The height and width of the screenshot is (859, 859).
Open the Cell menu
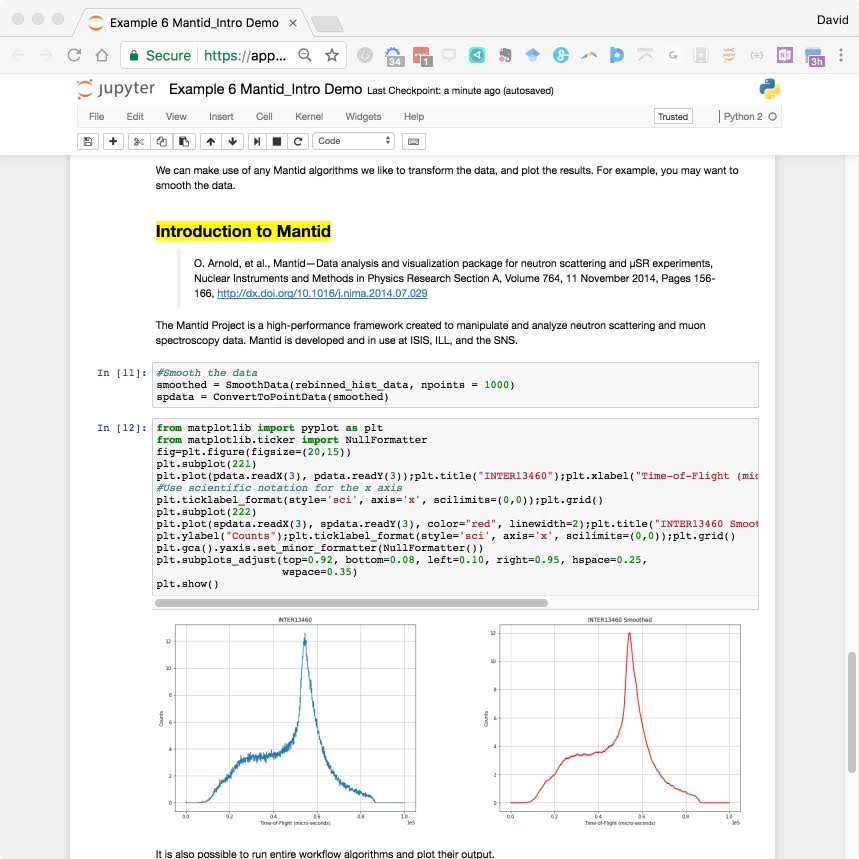pos(264,117)
